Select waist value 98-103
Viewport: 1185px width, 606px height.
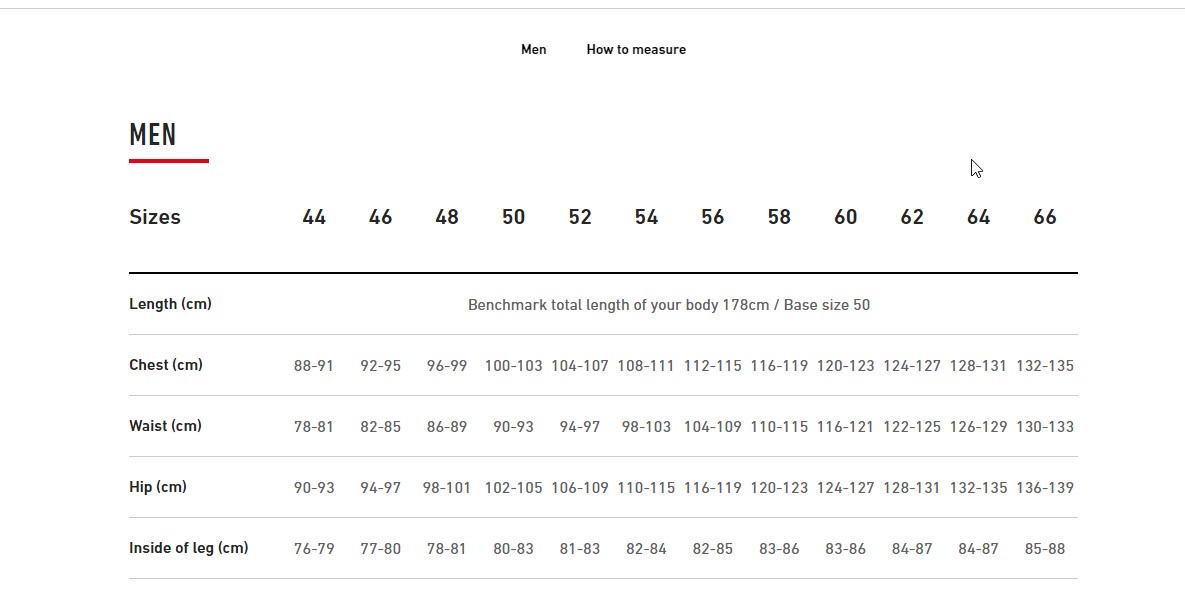[646, 427]
